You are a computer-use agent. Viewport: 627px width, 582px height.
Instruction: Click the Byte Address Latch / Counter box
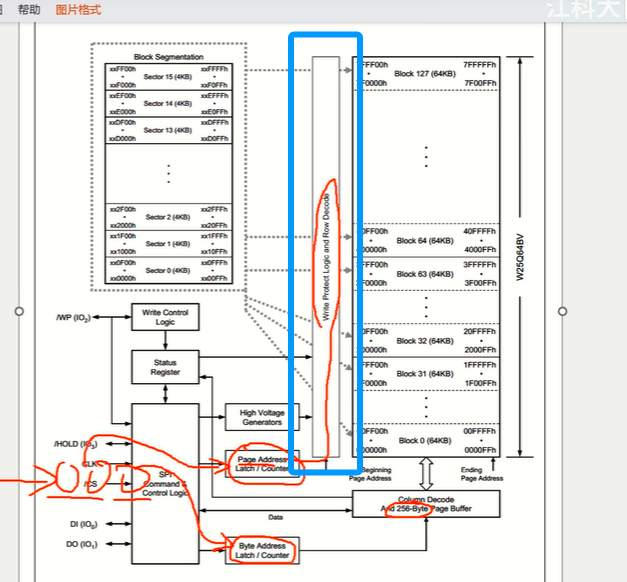pyautogui.click(x=262, y=551)
